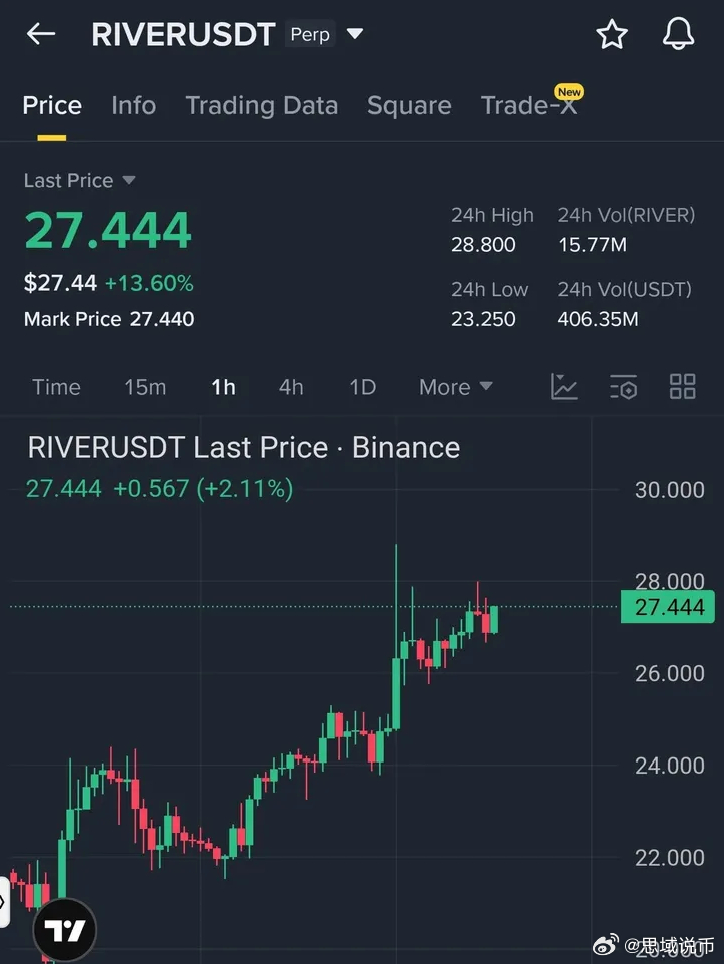Click the RIVERUSDT Last Price · Binance chart title
724x964 pixels.
pos(243,447)
